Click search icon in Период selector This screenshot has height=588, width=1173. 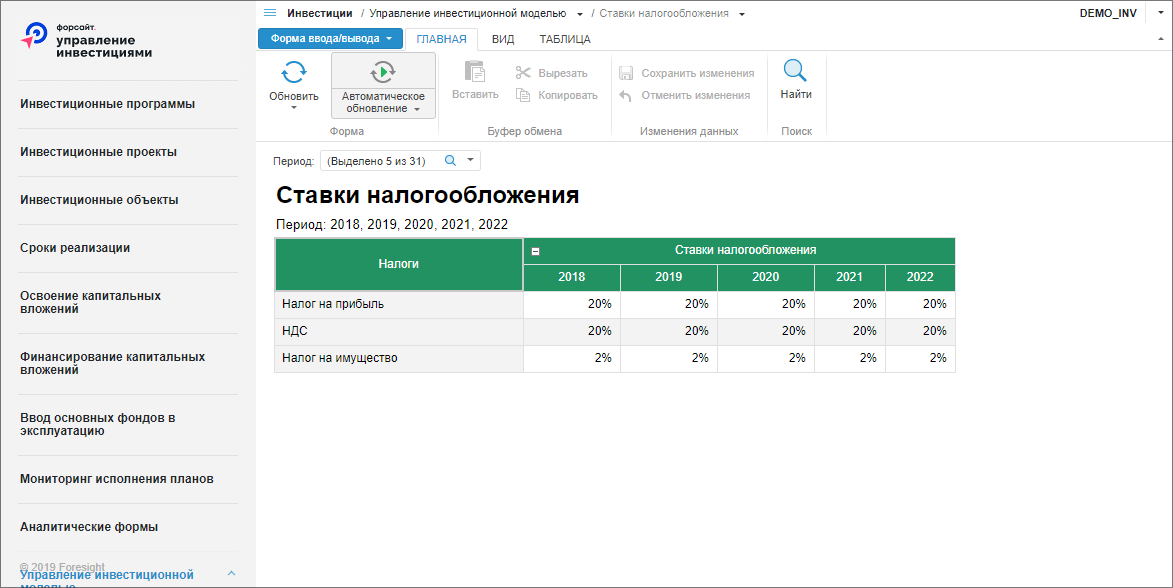(x=450, y=160)
